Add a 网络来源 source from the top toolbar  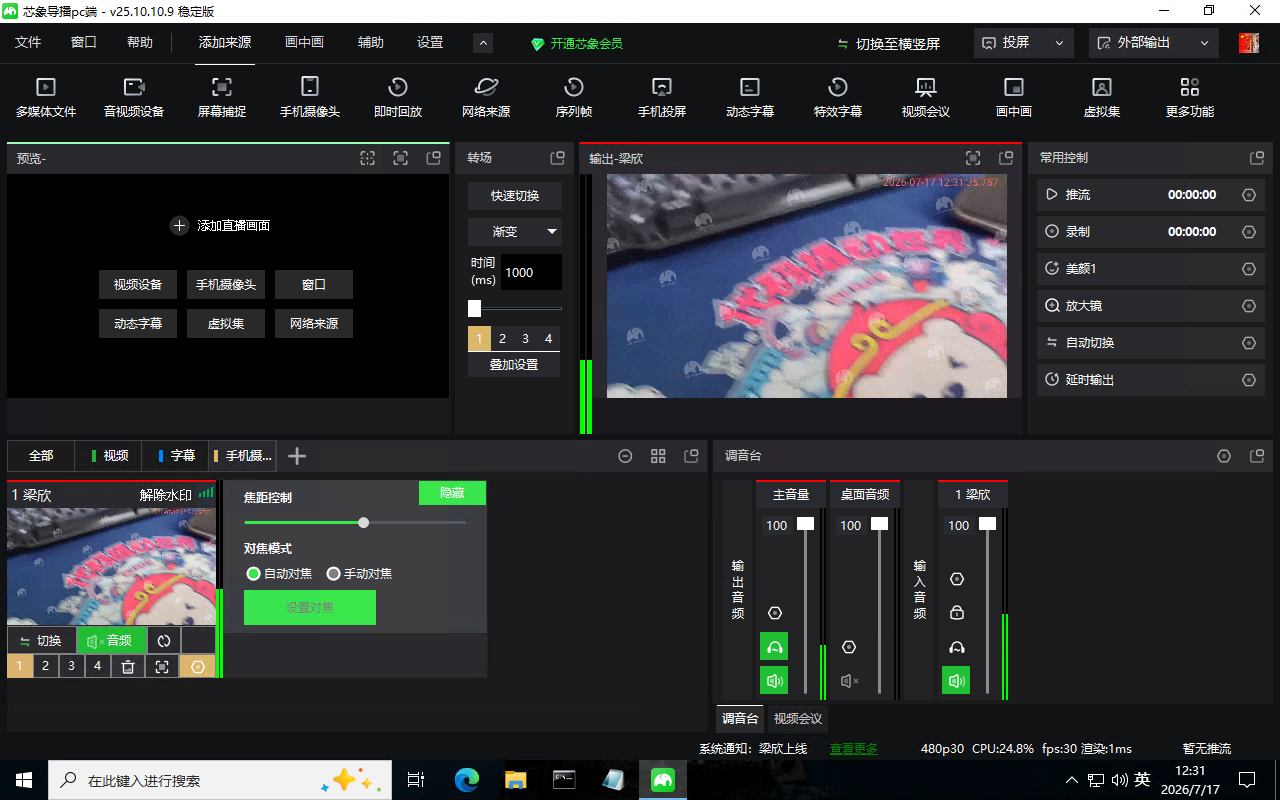tap(486, 97)
